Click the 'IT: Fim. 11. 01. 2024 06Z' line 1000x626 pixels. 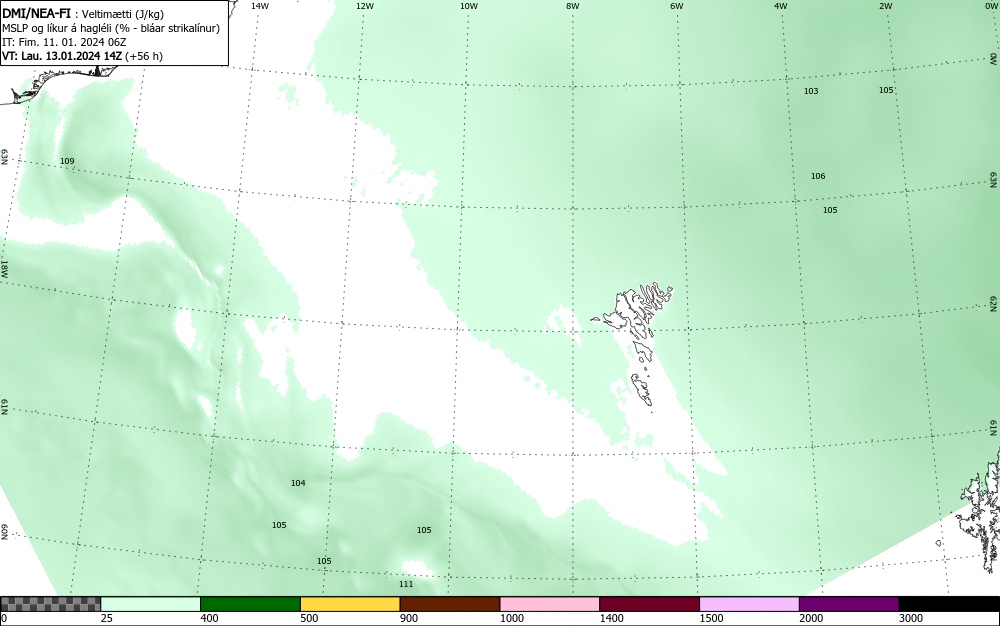tap(64, 42)
